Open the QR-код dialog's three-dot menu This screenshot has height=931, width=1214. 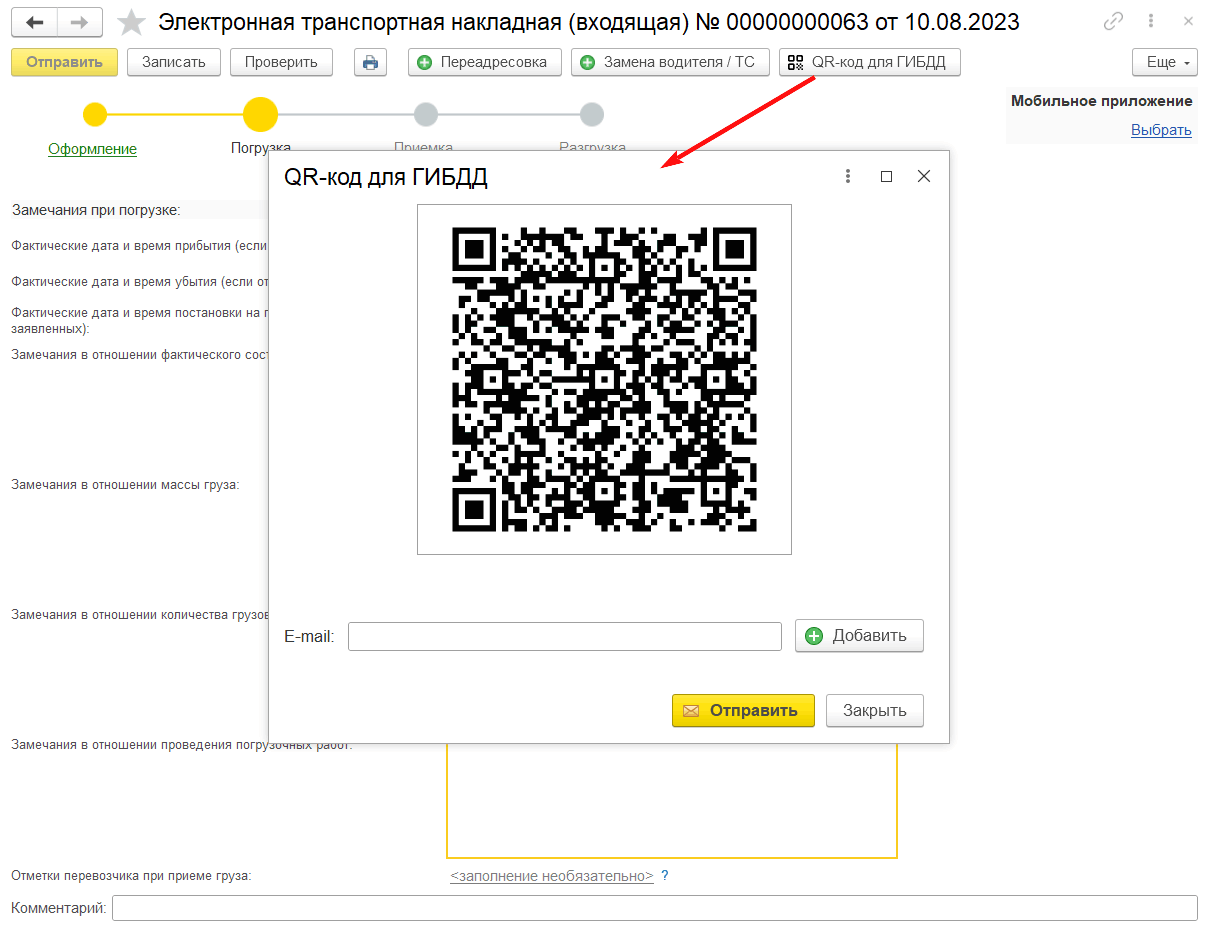pos(848,176)
